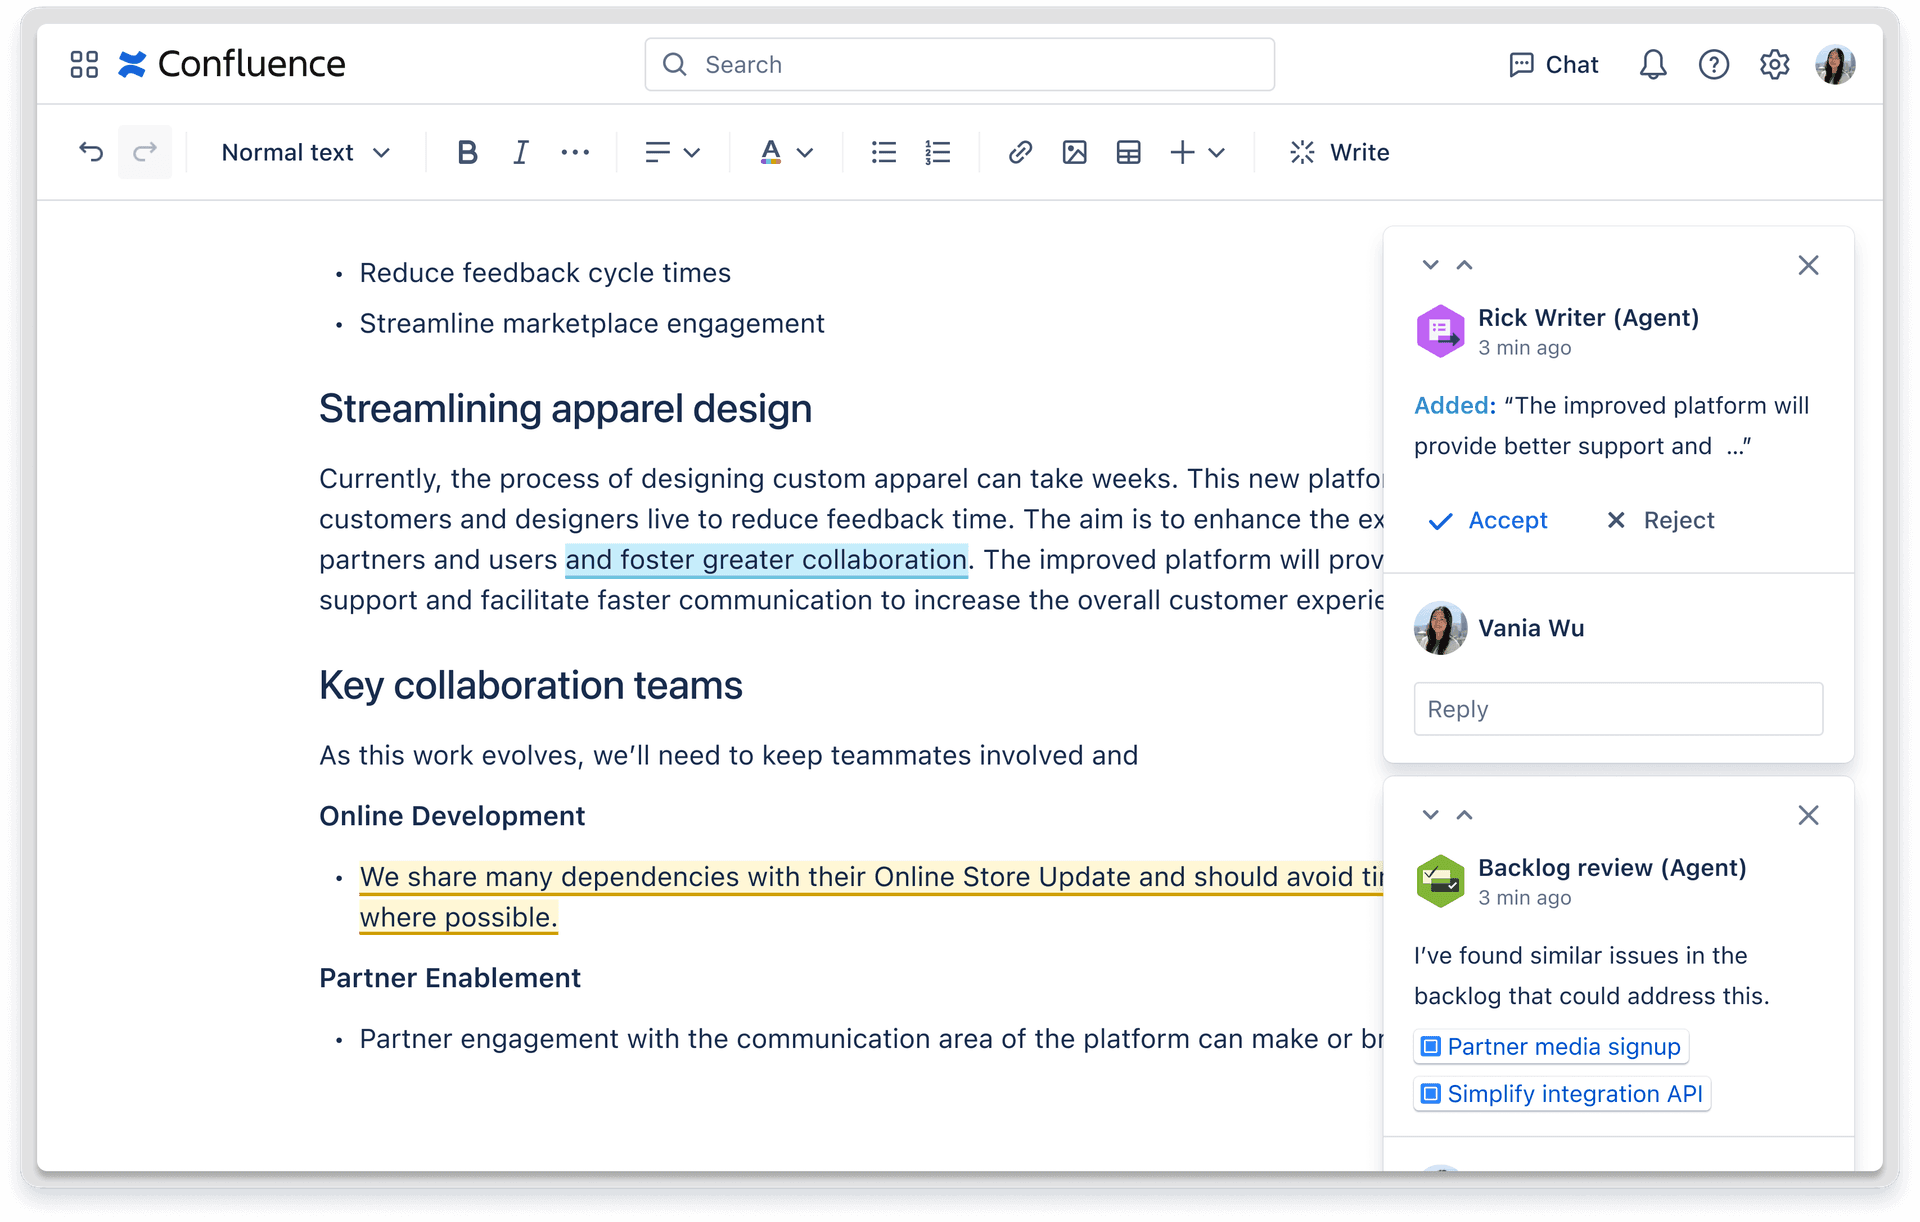This screenshot has width=1920, height=1222.
Task: Insert a table from the toolbar
Action: point(1129,152)
